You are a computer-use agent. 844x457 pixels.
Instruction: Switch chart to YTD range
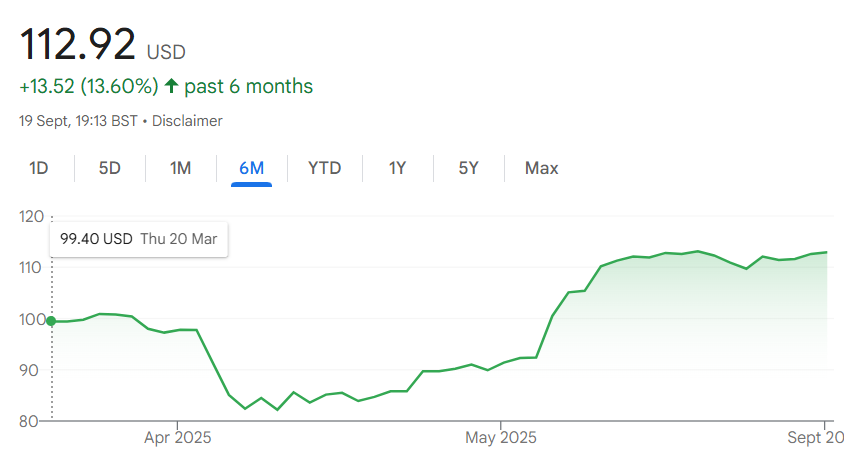[x=325, y=168]
